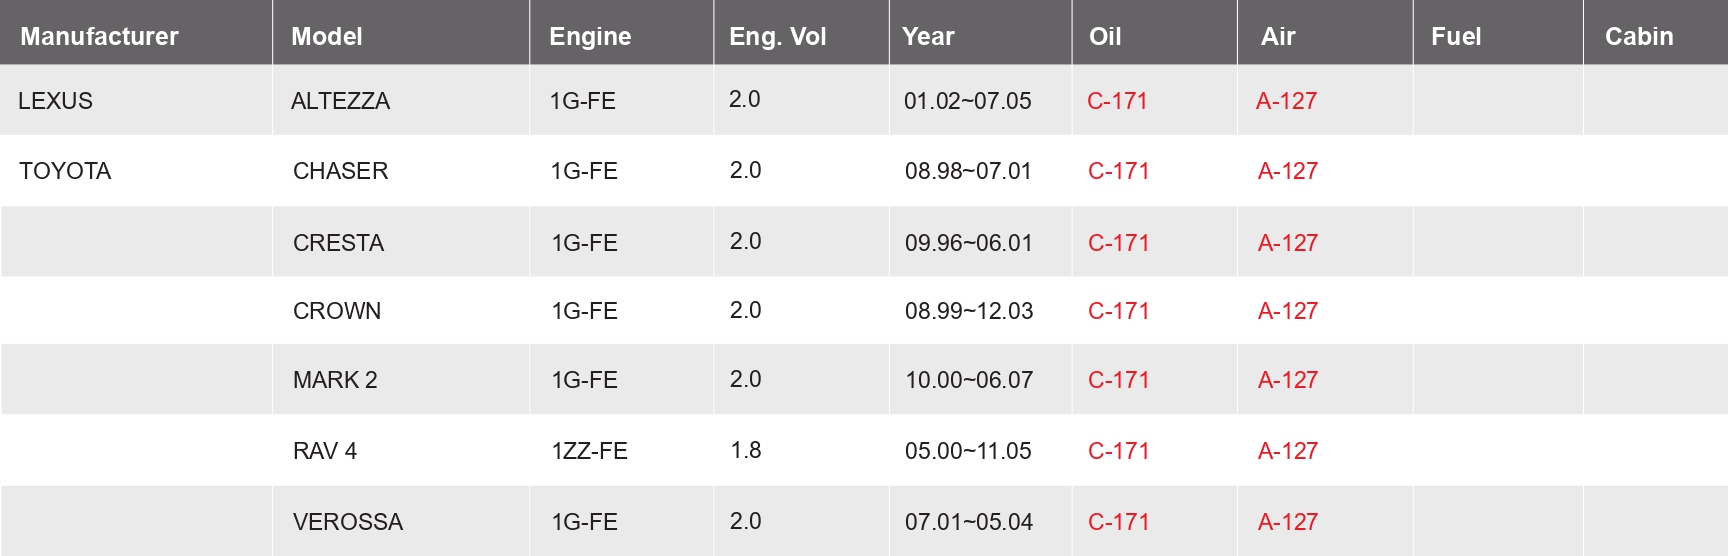Click the Engine column header
This screenshot has width=1728, height=556.
[590, 37]
